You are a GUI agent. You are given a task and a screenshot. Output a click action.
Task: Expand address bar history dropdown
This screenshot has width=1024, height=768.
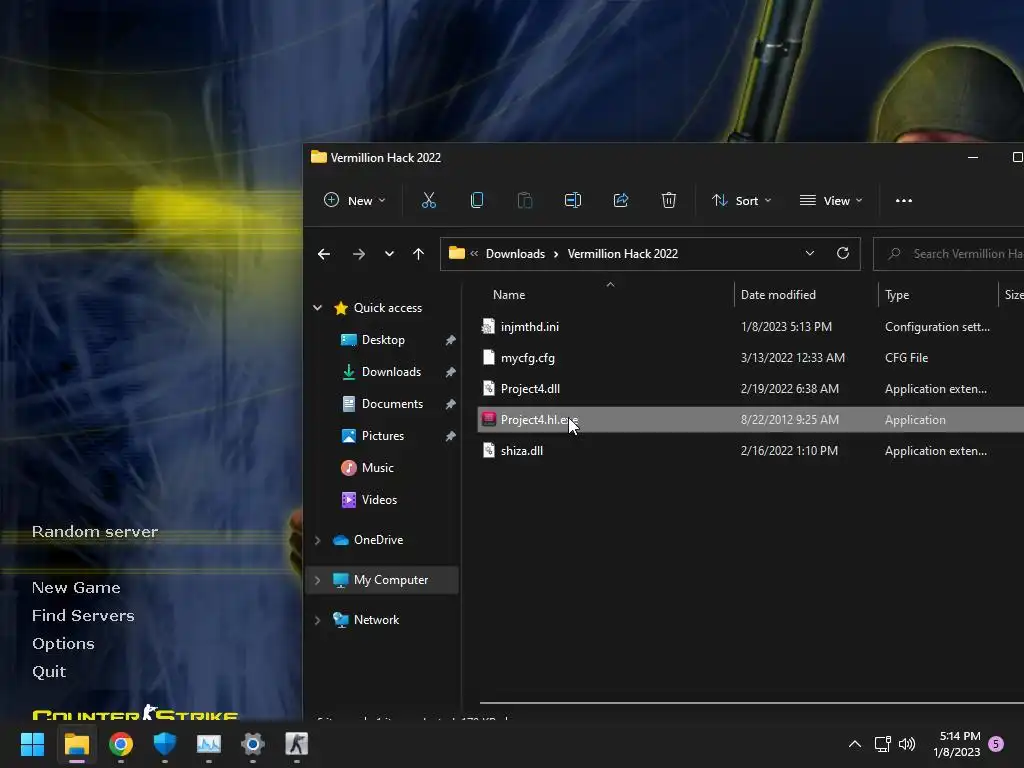[x=810, y=253]
